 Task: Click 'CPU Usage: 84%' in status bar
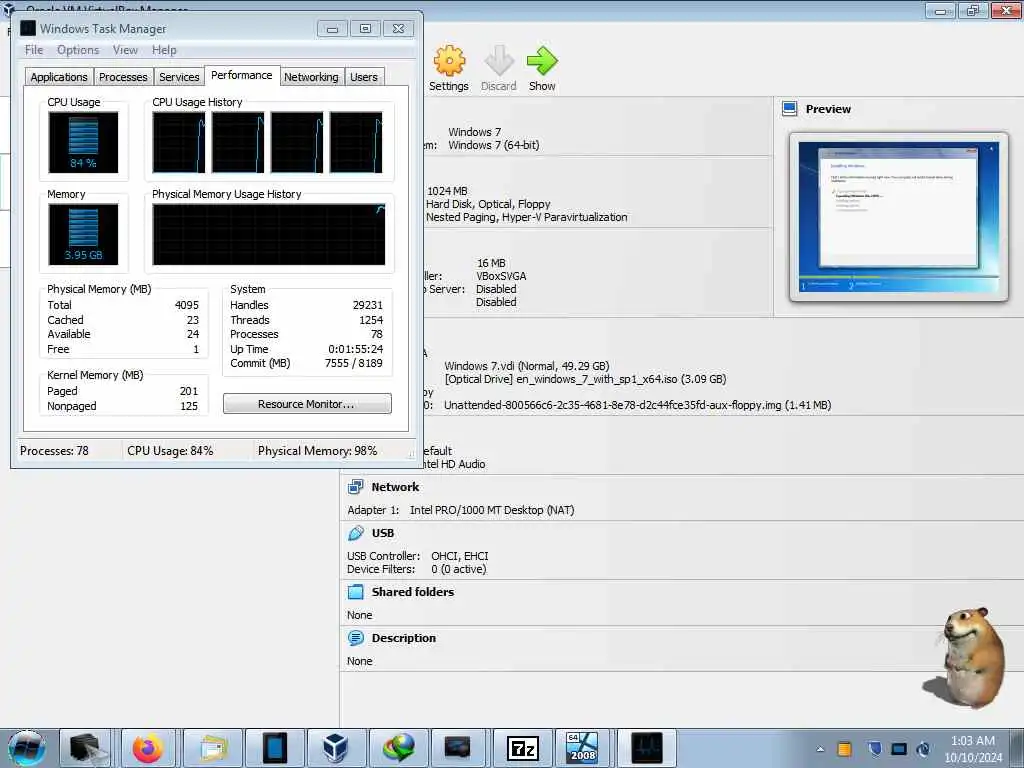(170, 451)
